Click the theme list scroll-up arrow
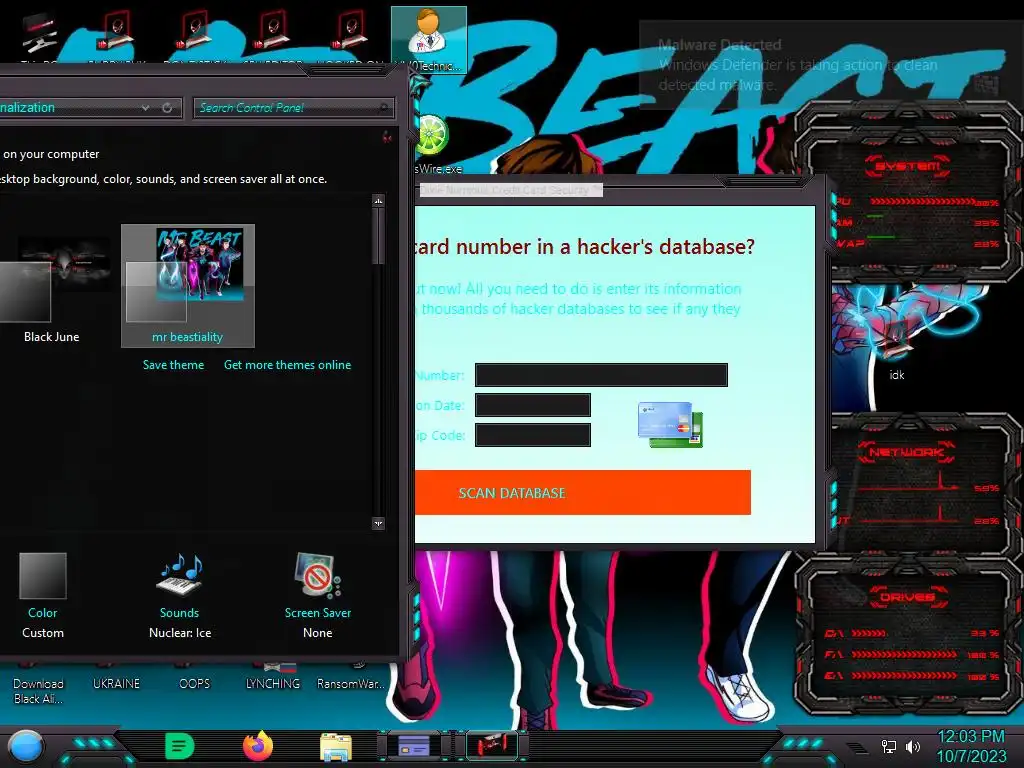The width and height of the screenshot is (1024, 768). pyautogui.click(x=378, y=201)
